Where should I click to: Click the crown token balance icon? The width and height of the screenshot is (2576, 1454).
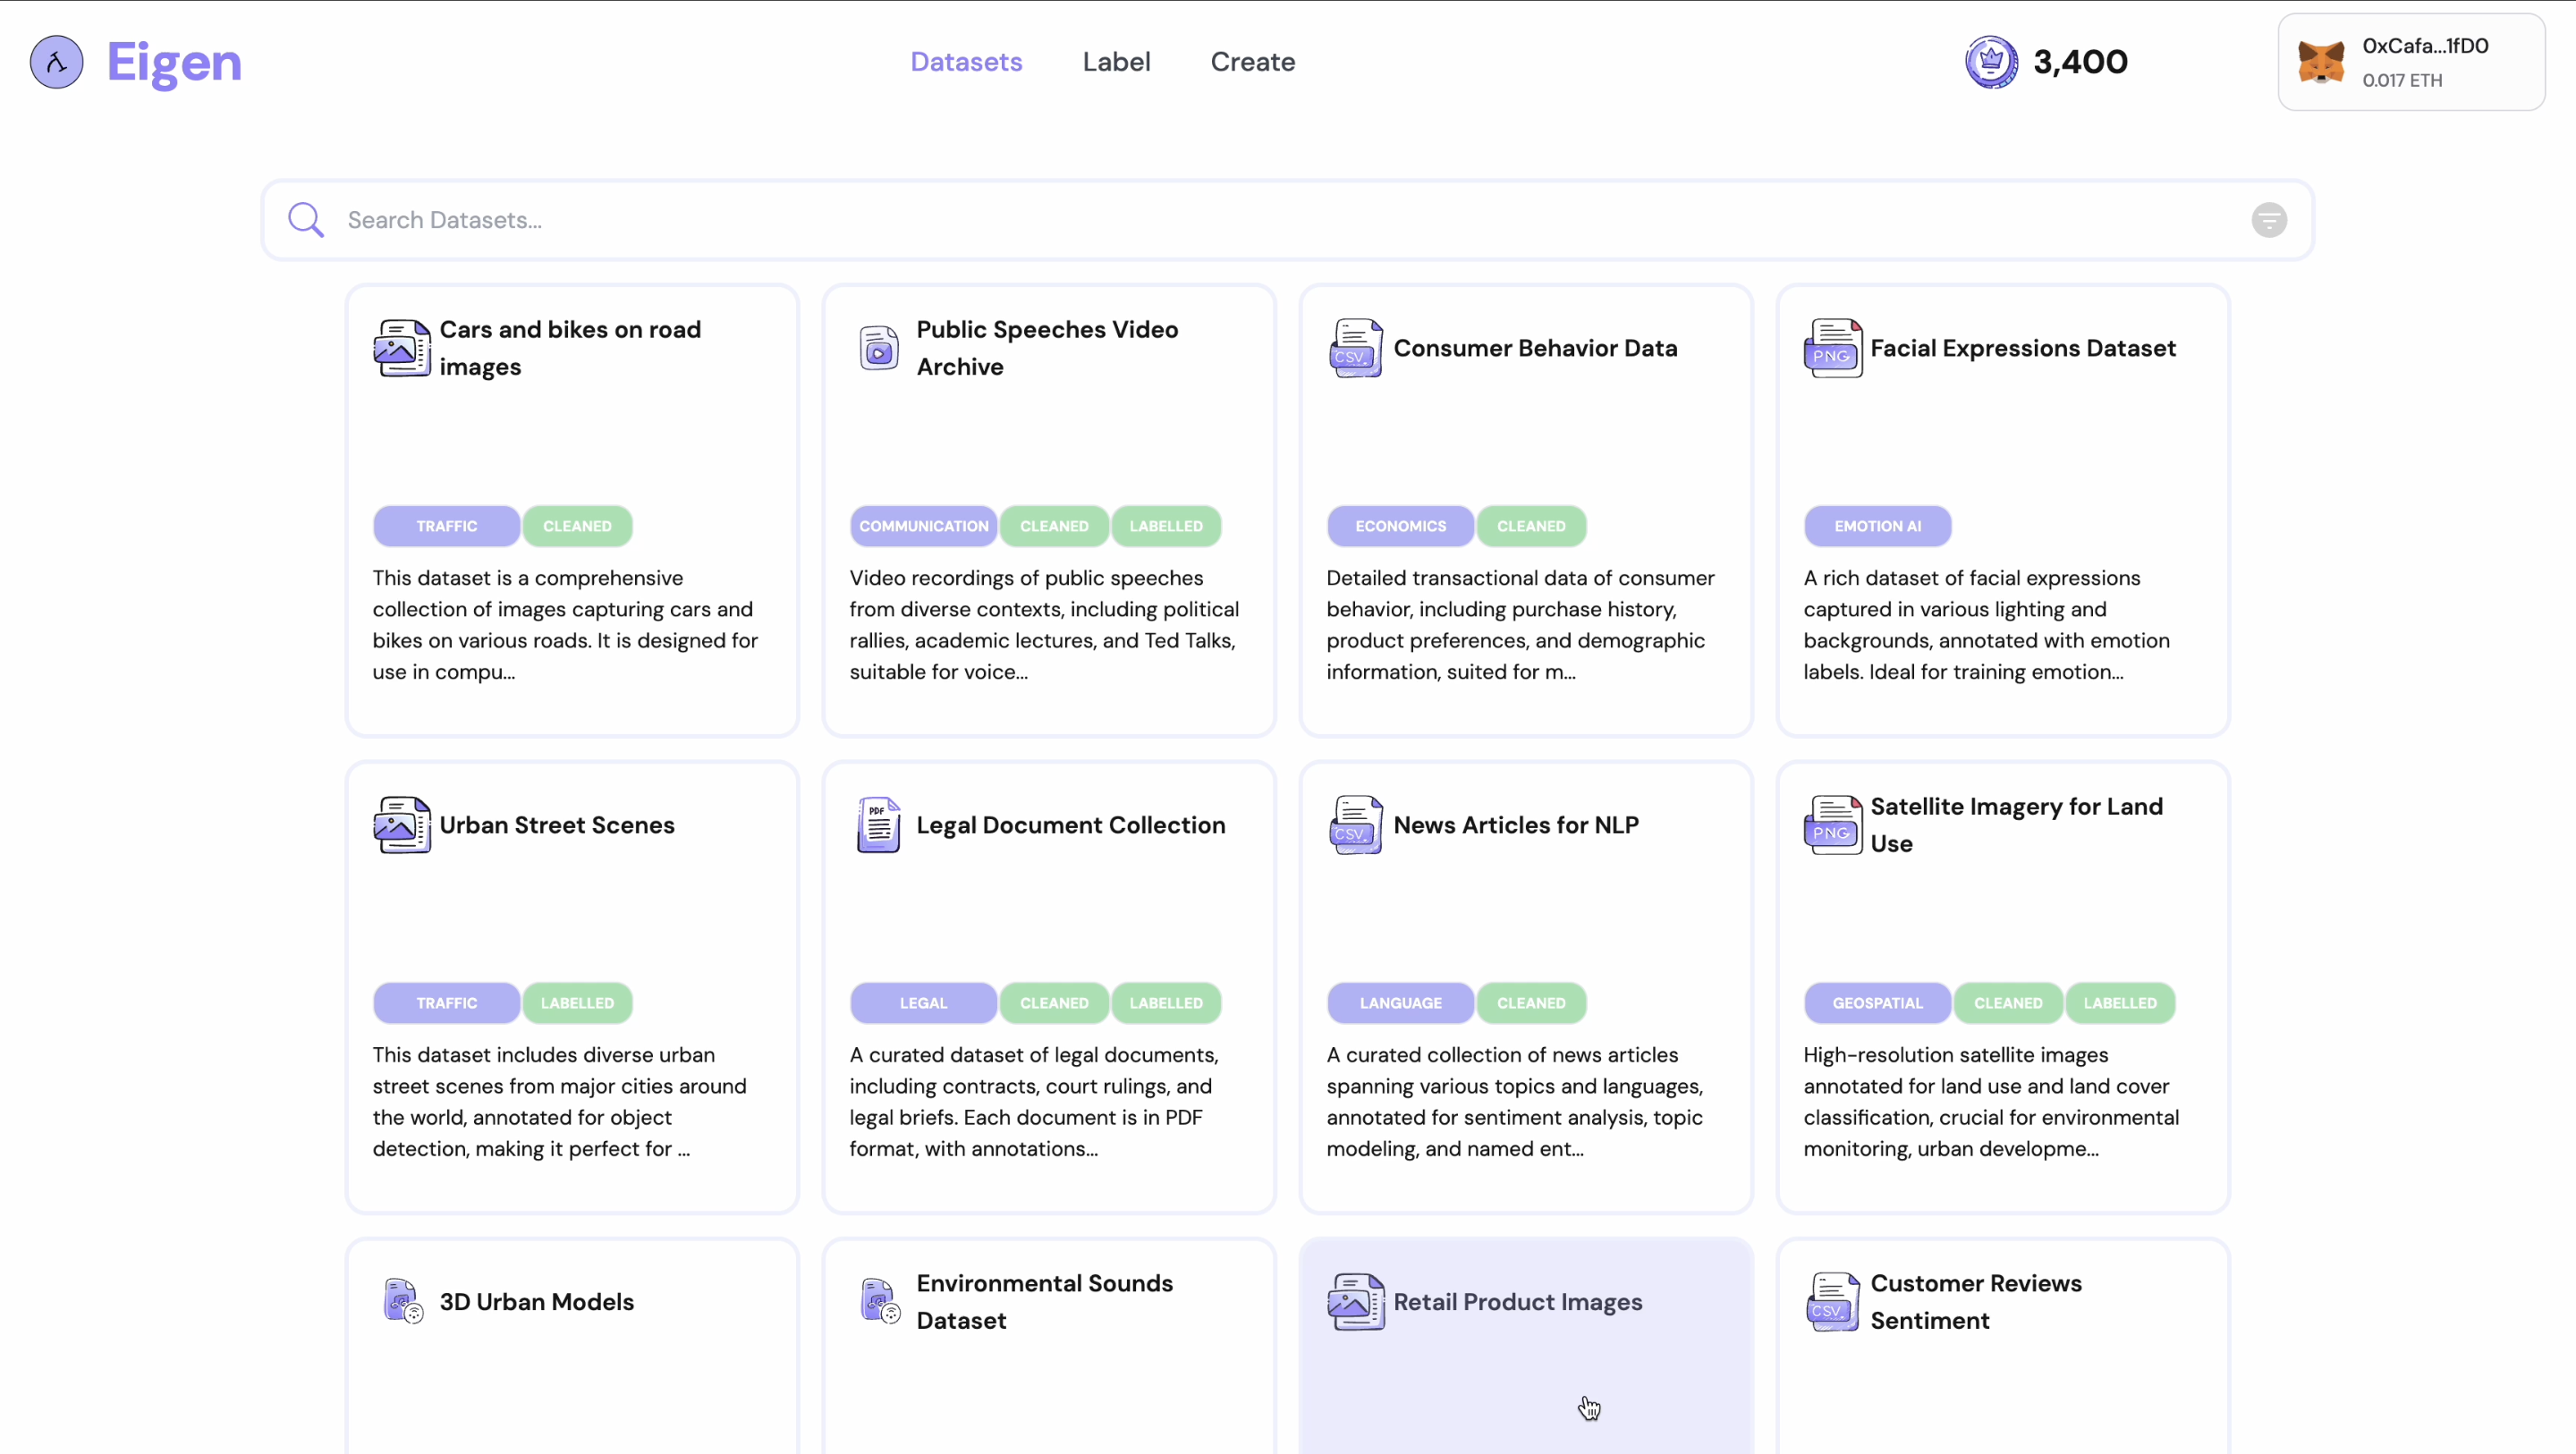[1990, 62]
